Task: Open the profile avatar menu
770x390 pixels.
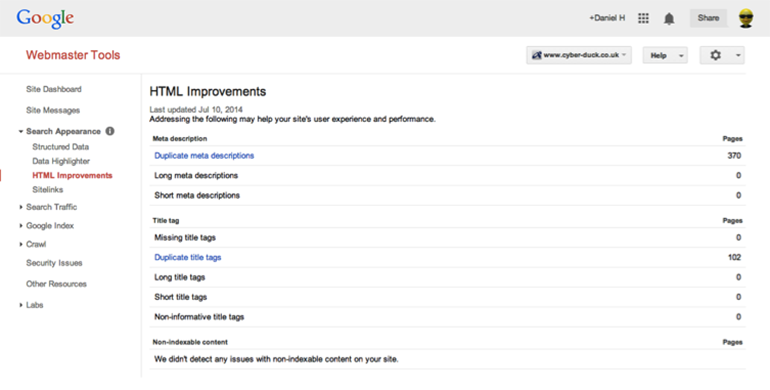Action: click(x=746, y=18)
